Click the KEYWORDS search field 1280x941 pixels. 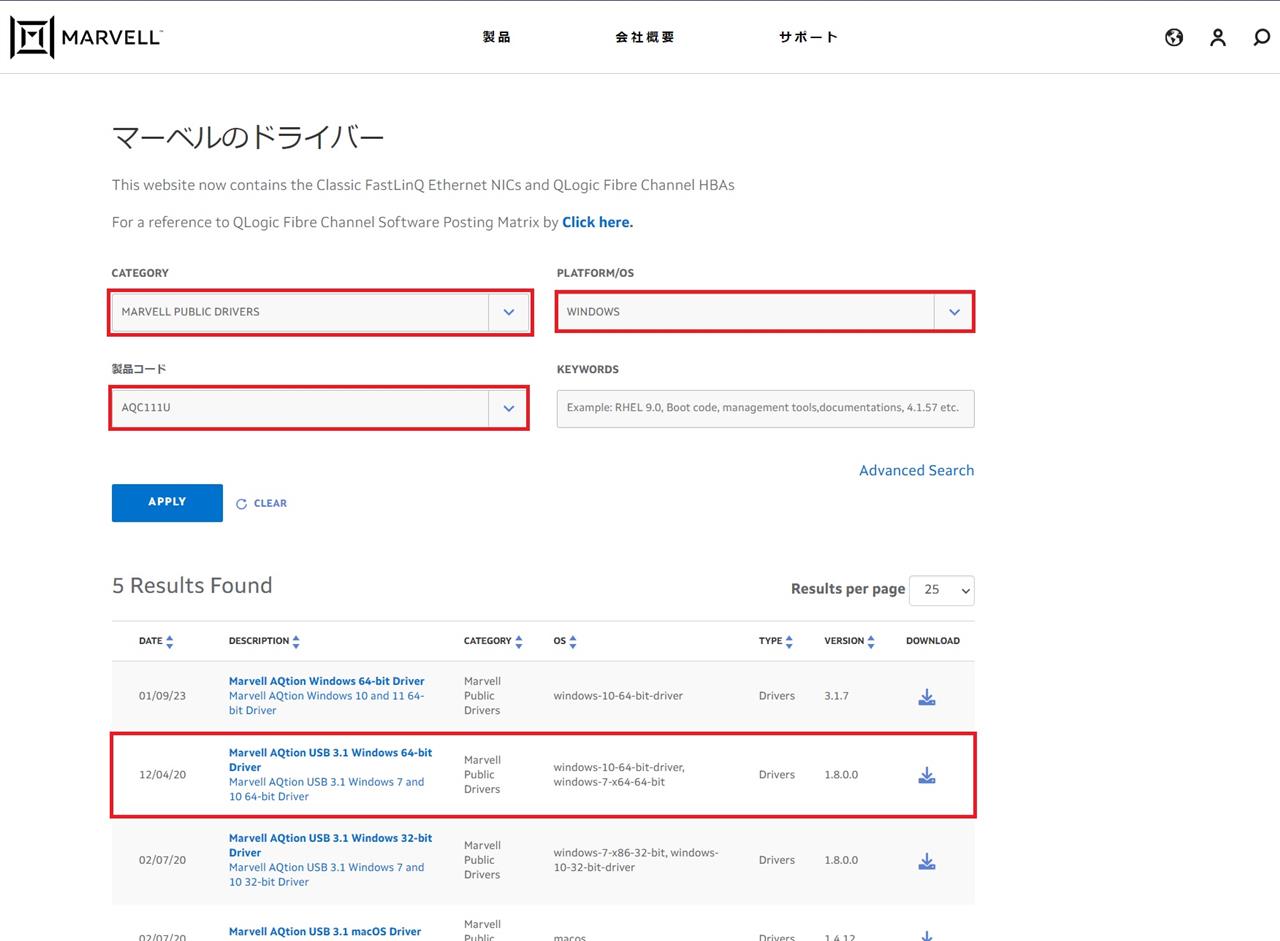[x=765, y=408]
